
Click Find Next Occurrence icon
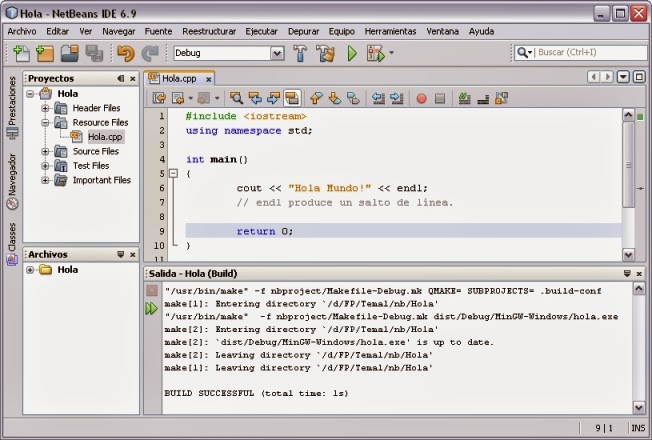pos(273,98)
